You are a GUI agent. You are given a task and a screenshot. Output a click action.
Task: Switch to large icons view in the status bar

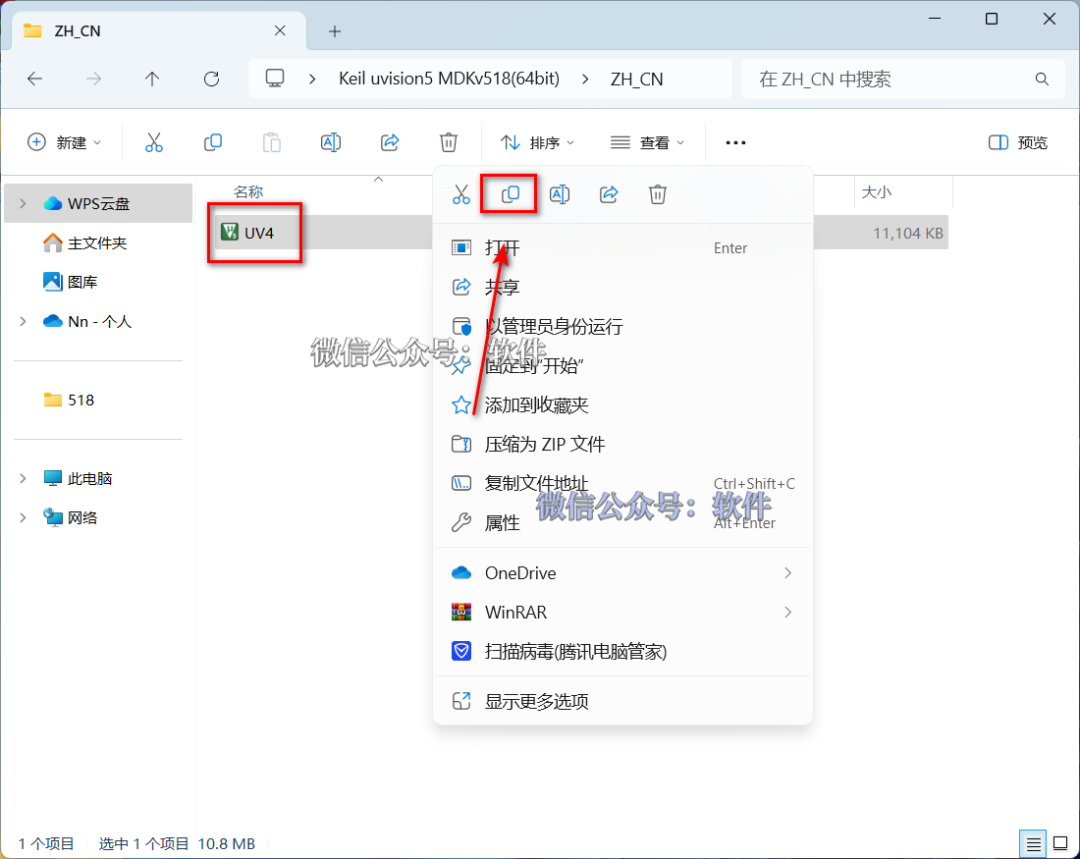tap(1061, 843)
